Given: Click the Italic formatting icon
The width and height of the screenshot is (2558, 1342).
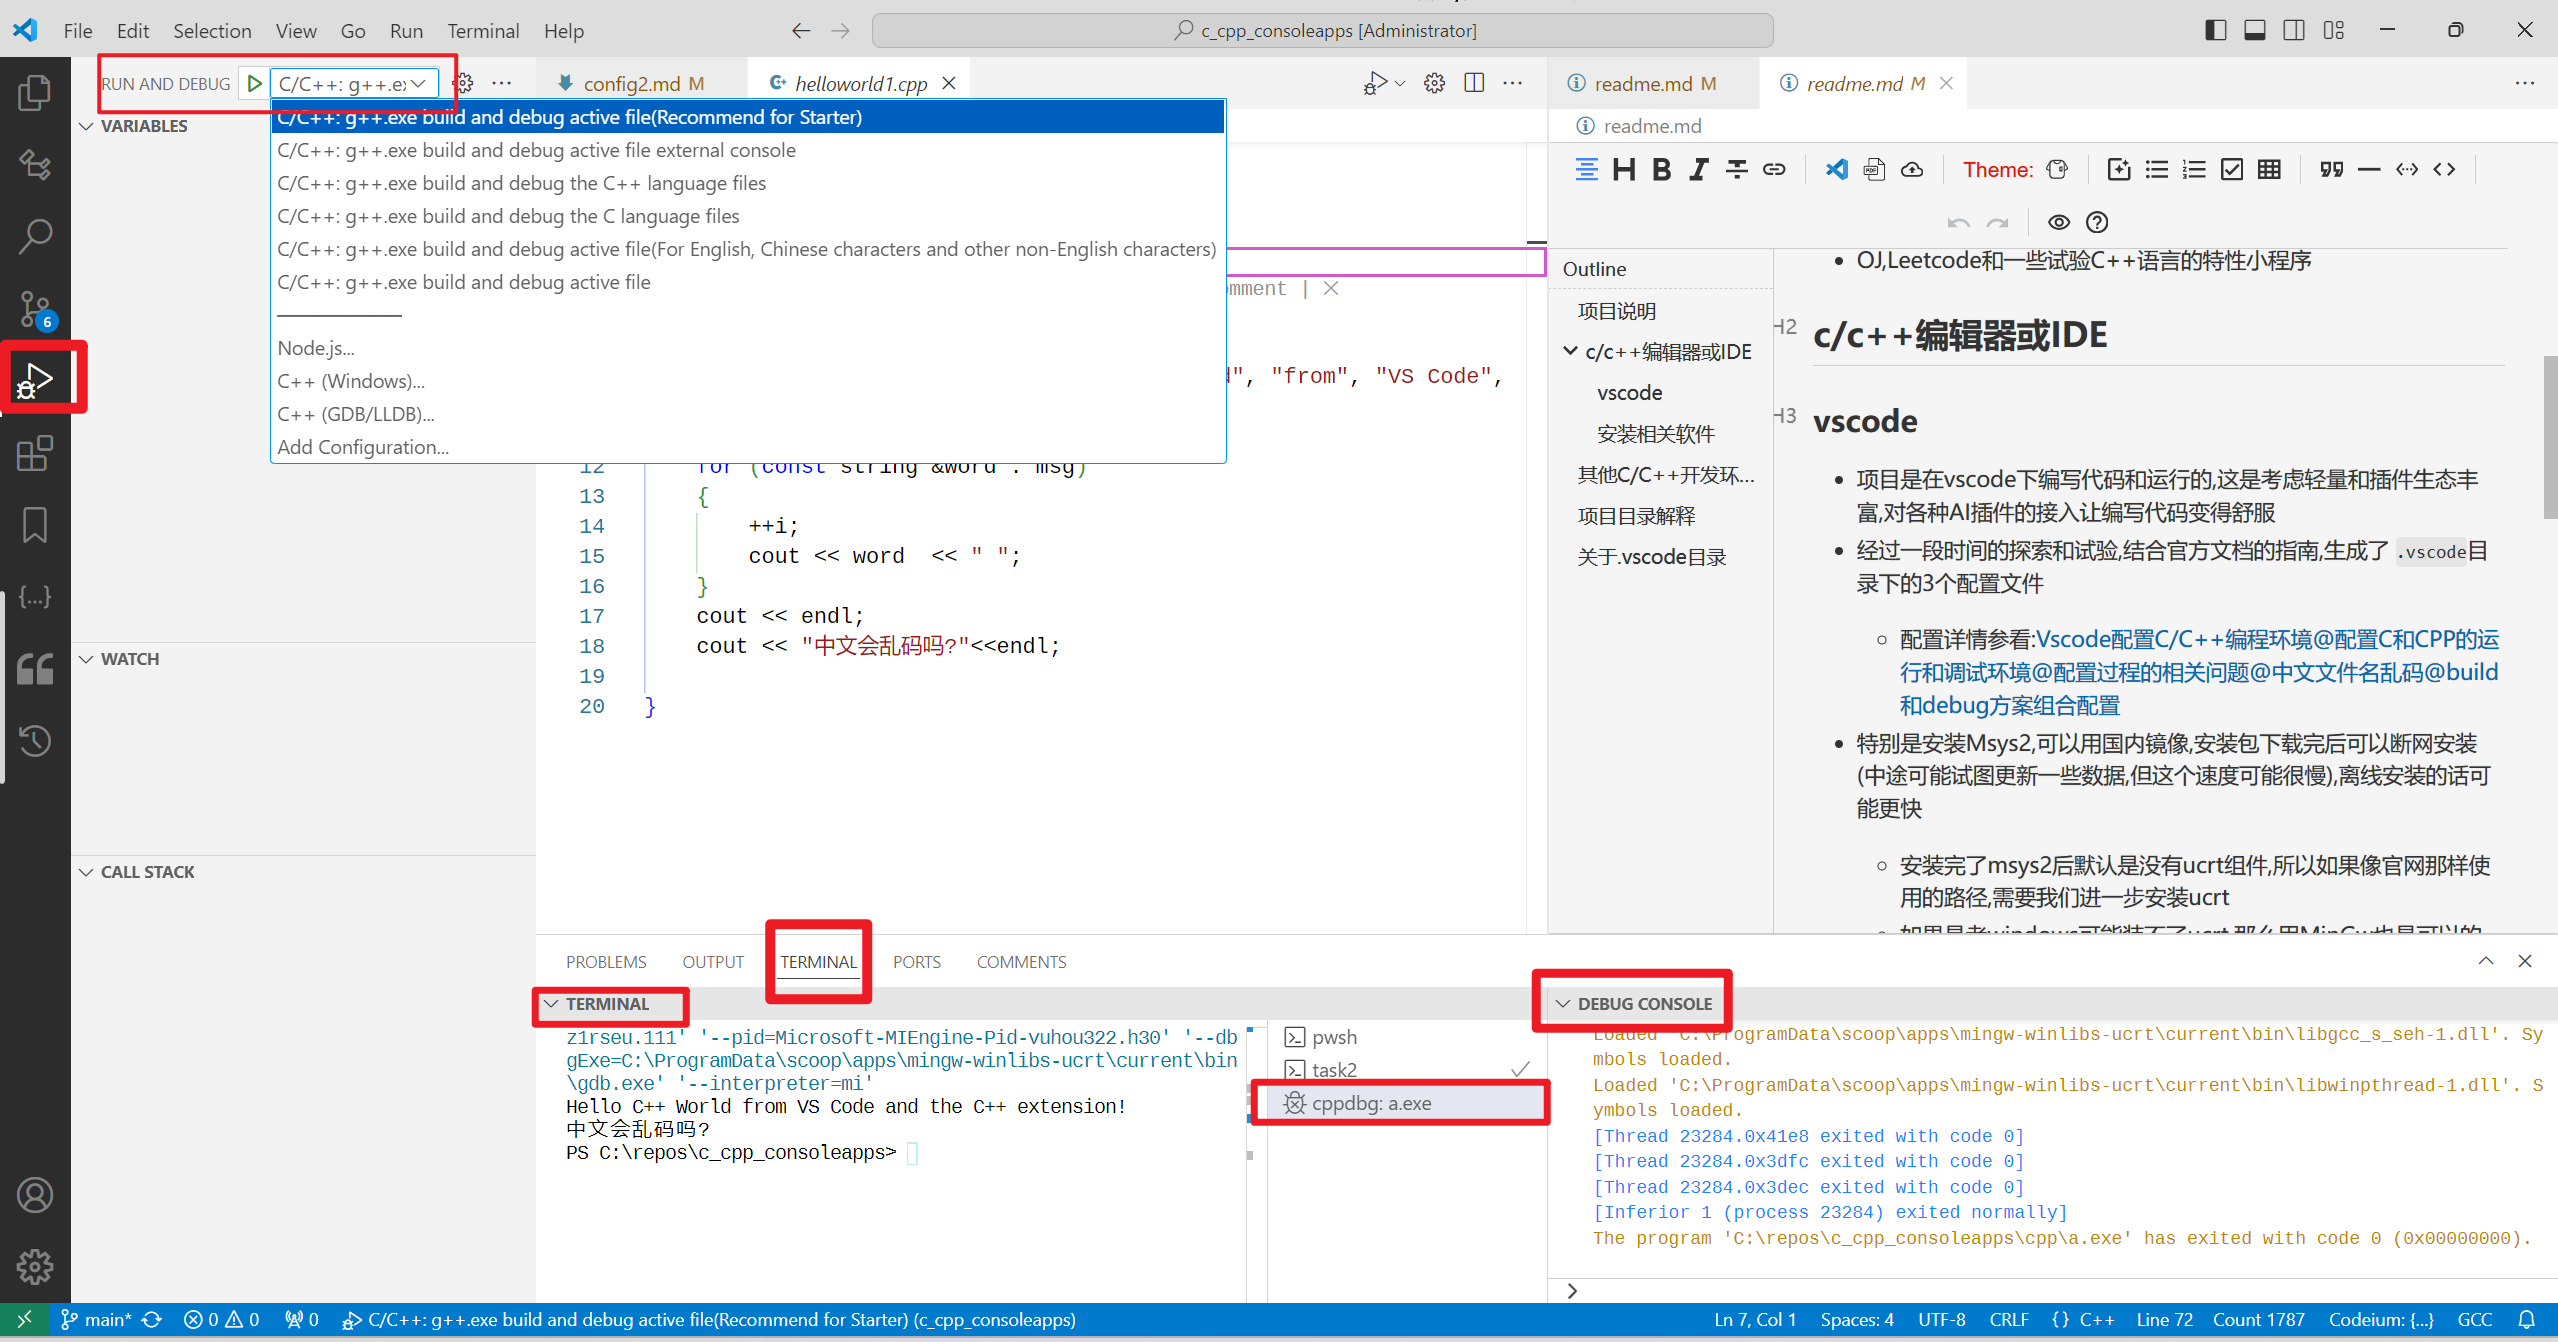Looking at the screenshot, I should point(1698,169).
